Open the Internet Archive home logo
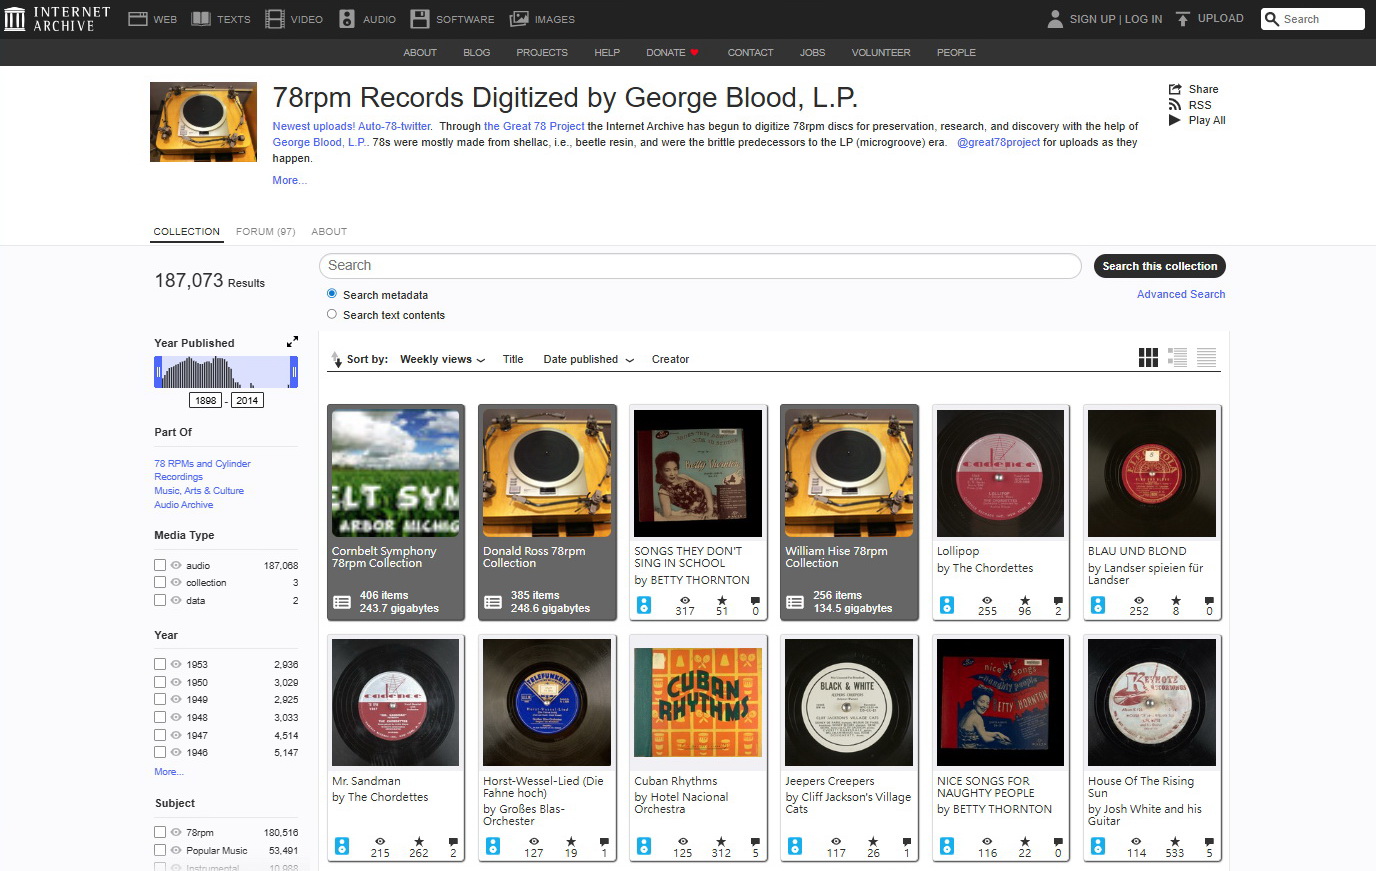The image size is (1376, 871). (57, 19)
